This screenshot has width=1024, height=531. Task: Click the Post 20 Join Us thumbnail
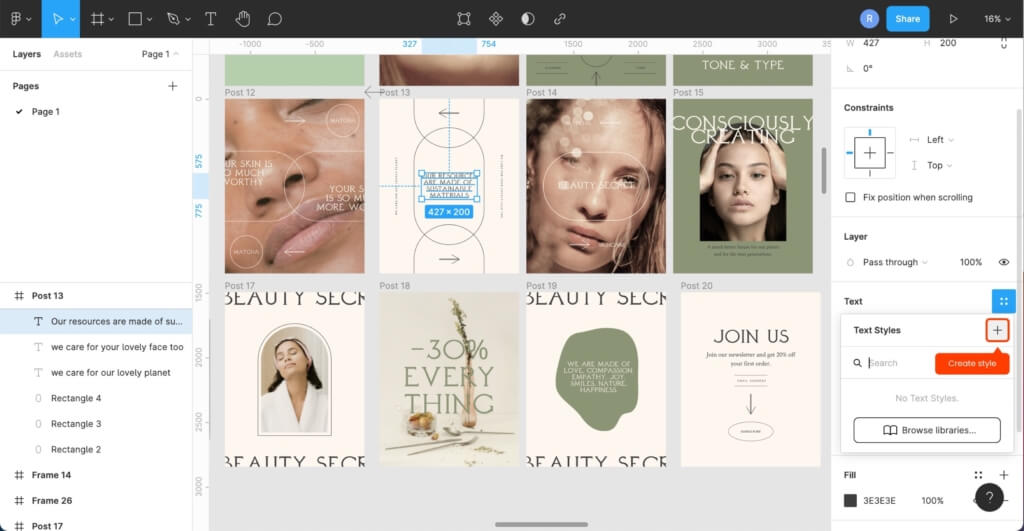click(x=750, y=379)
